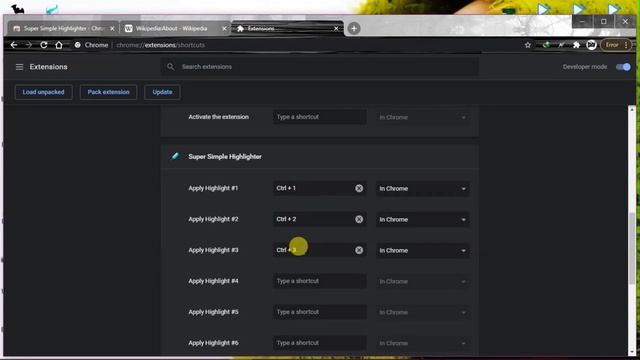Open scope dropdown for Apply Highlight #1
640x360 pixels.
click(x=422, y=189)
